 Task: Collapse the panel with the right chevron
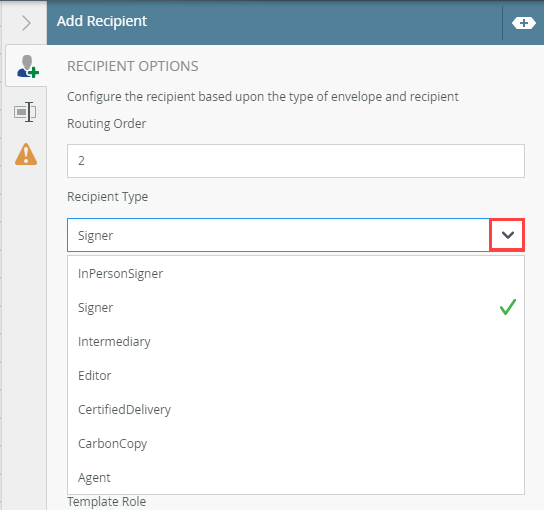click(26, 23)
